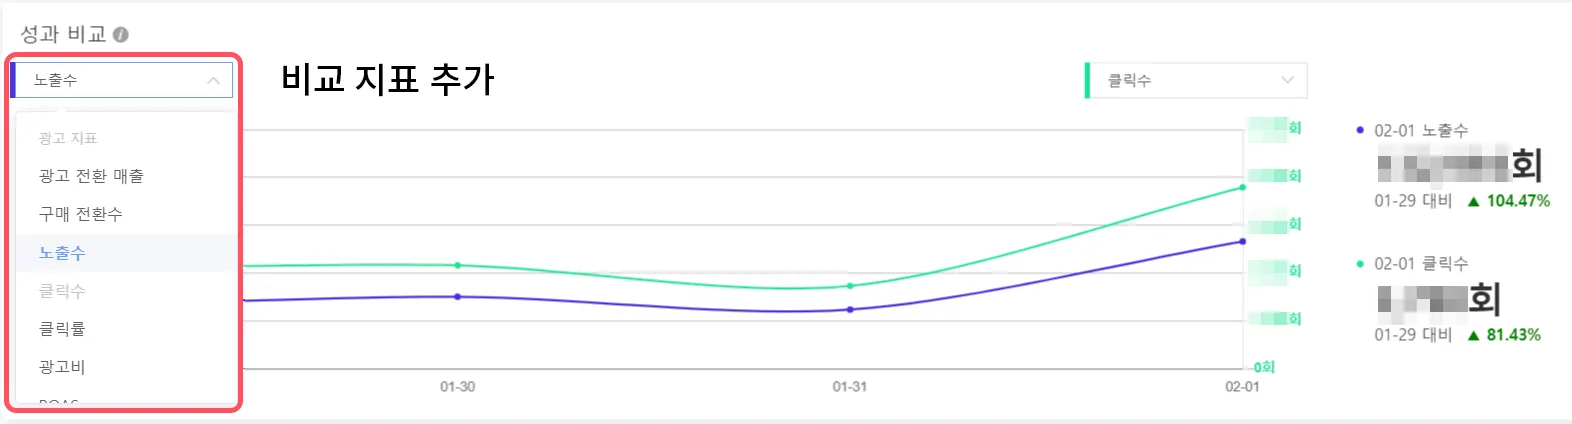
Task: Pick 클릭률 from the dropdown list
Action: click(62, 329)
